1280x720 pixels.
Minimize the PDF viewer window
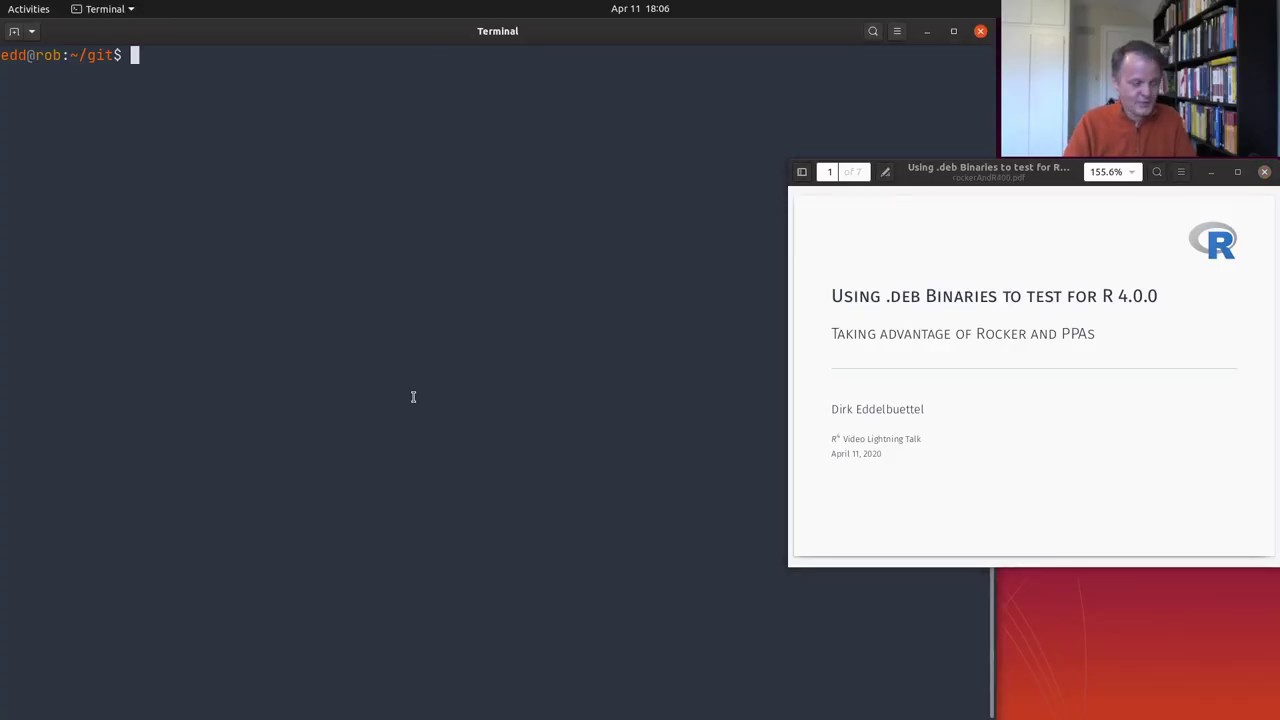click(x=1211, y=172)
